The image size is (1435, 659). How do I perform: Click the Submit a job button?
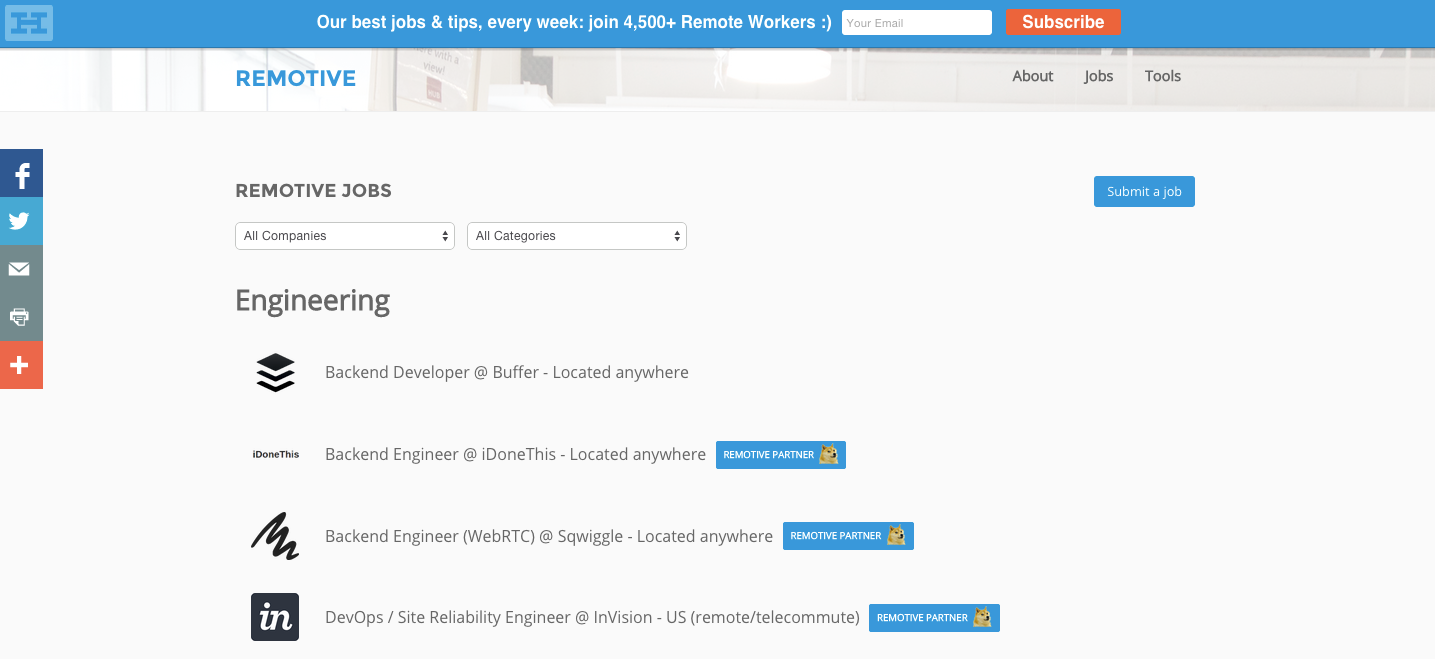coord(1144,192)
